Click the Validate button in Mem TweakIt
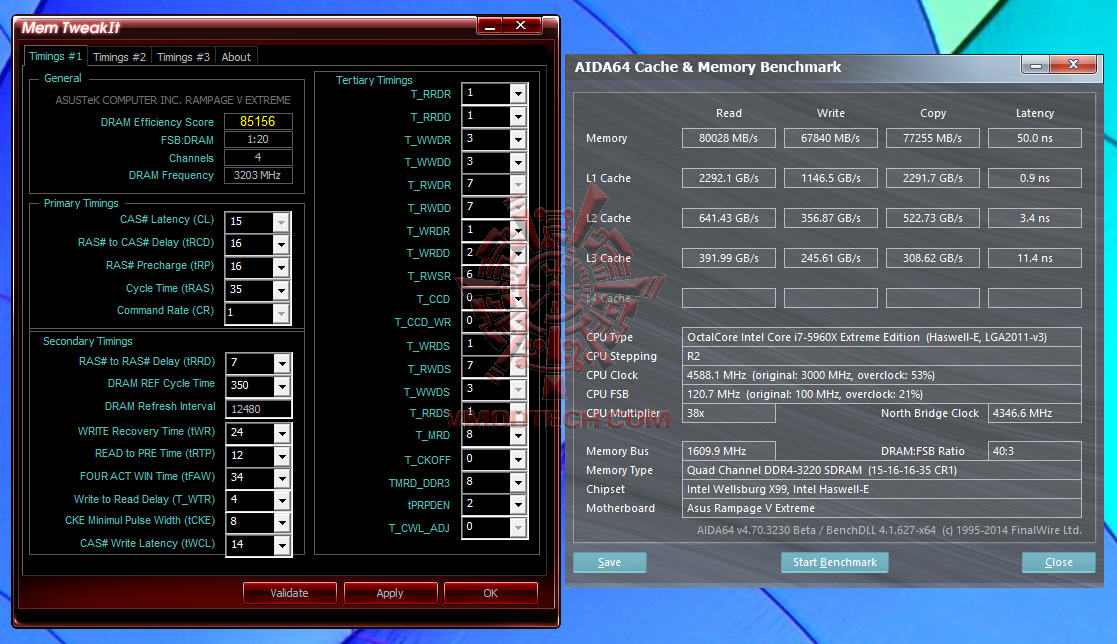 [x=289, y=593]
